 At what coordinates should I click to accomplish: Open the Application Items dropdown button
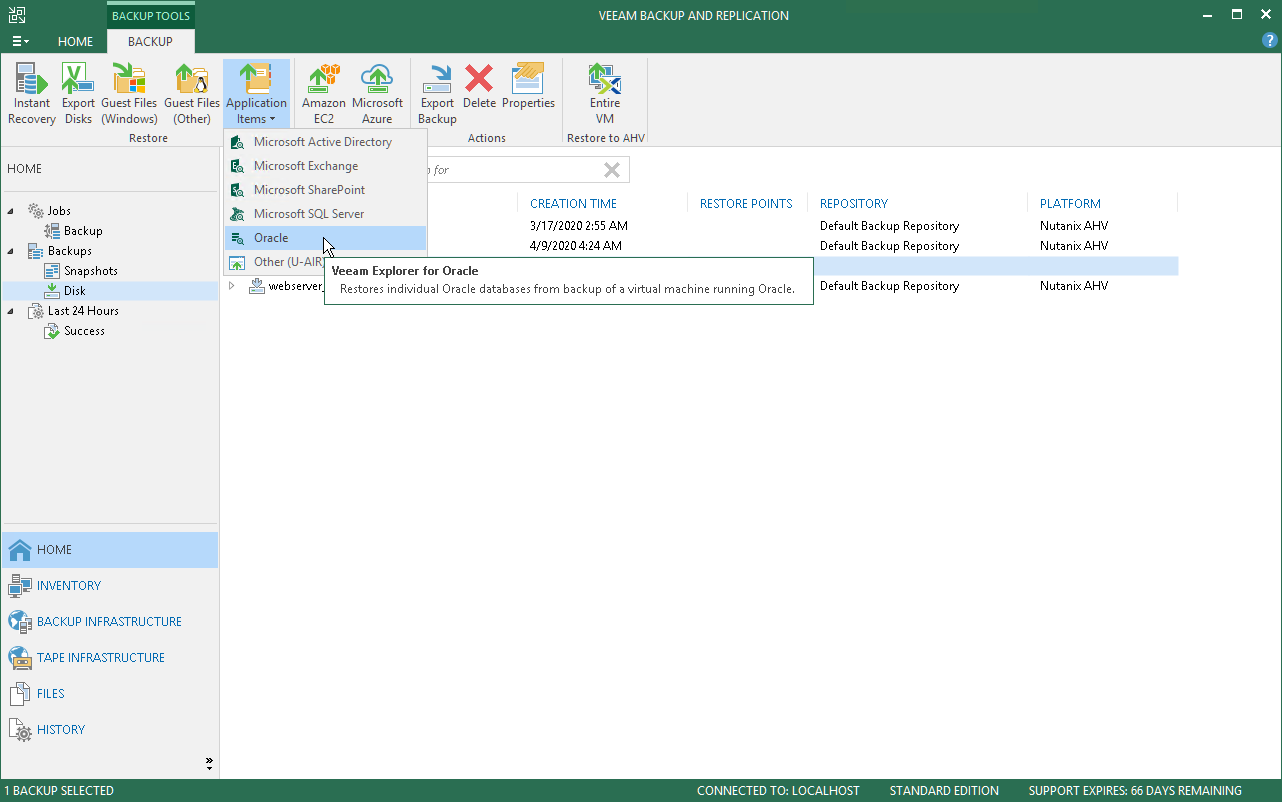[256, 94]
